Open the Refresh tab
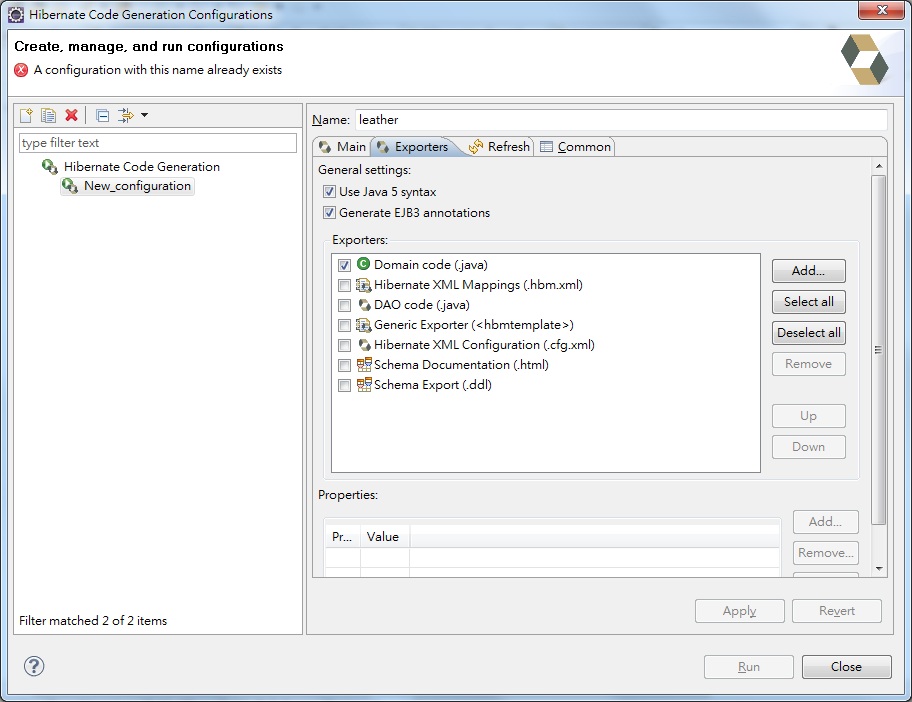 500,147
